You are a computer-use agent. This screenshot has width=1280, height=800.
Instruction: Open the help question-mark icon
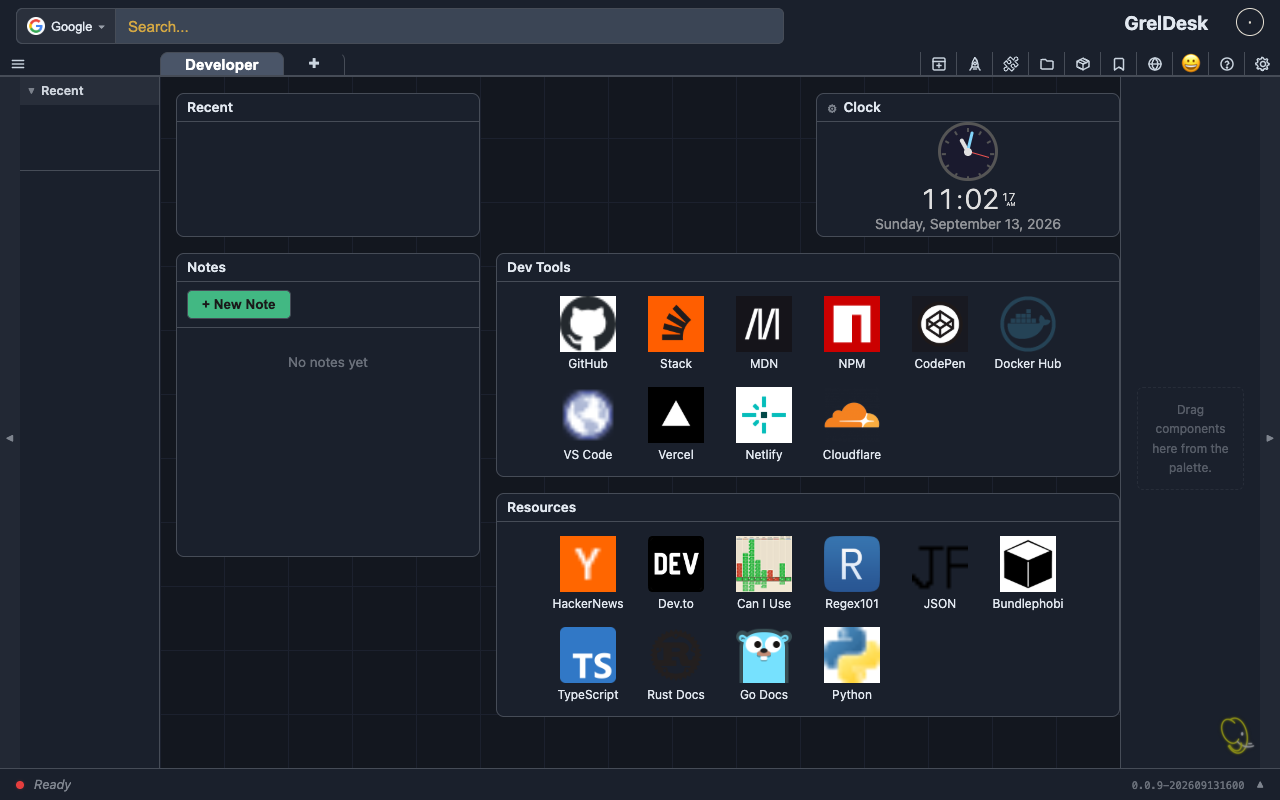(x=1227, y=64)
